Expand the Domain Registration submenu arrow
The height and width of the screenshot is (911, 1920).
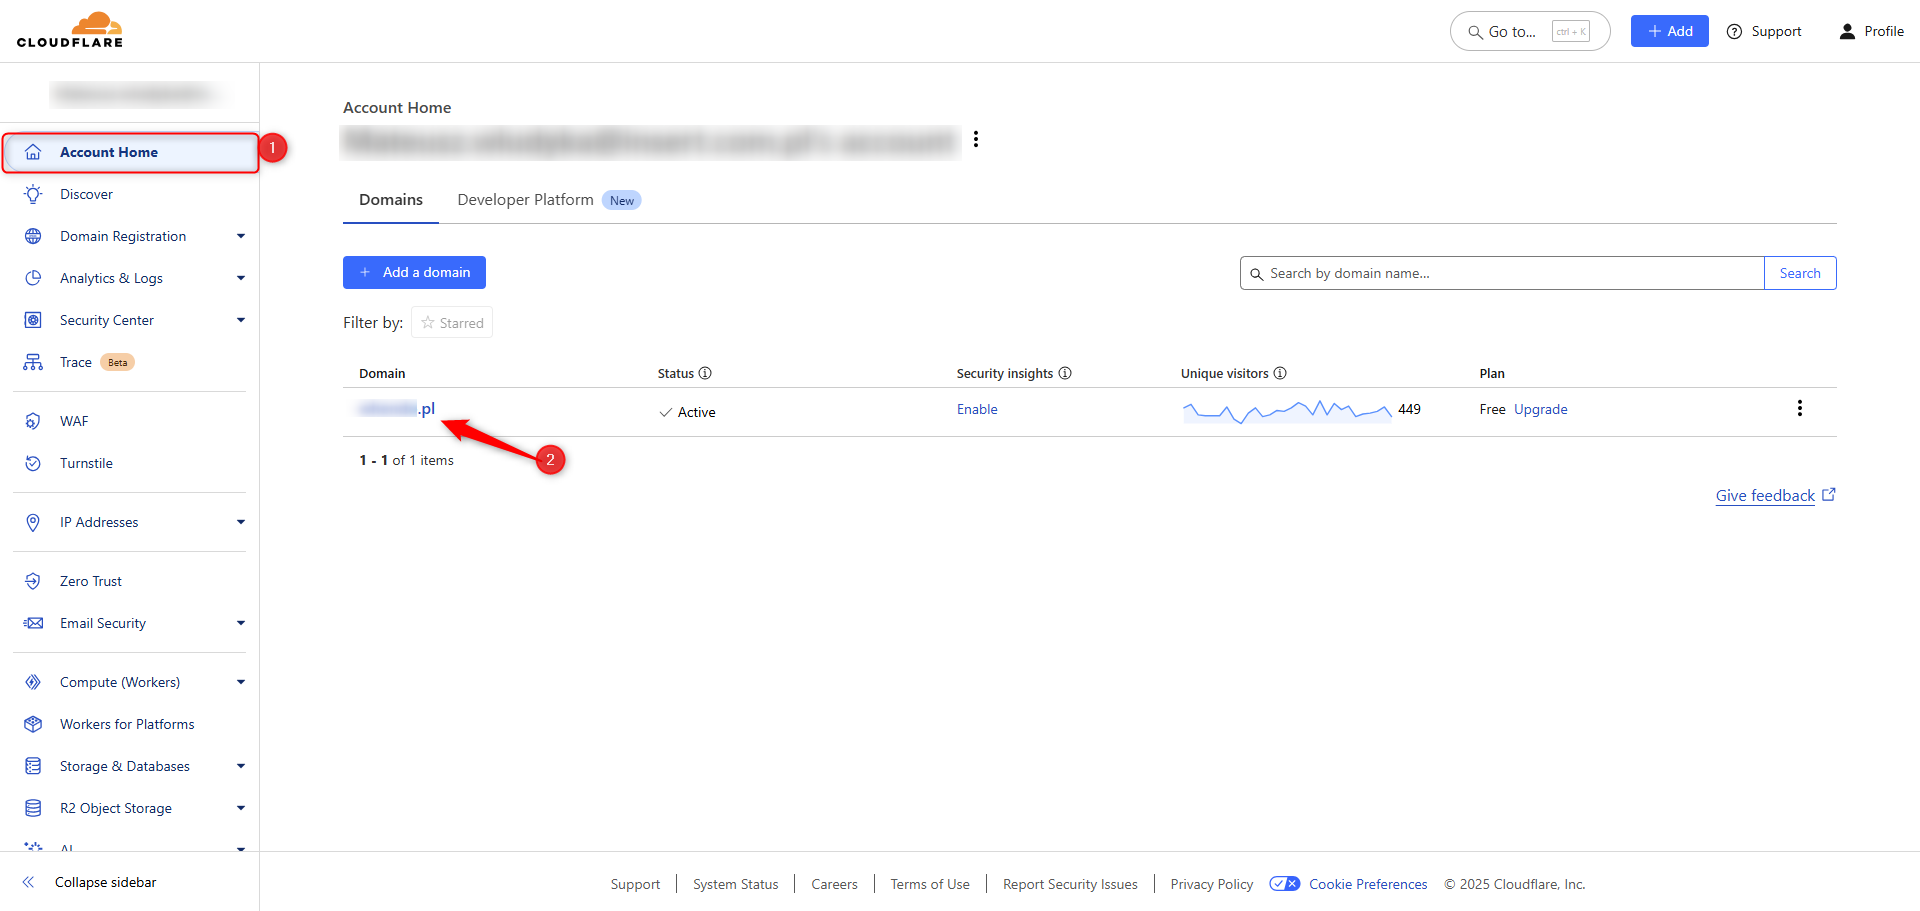point(241,236)
